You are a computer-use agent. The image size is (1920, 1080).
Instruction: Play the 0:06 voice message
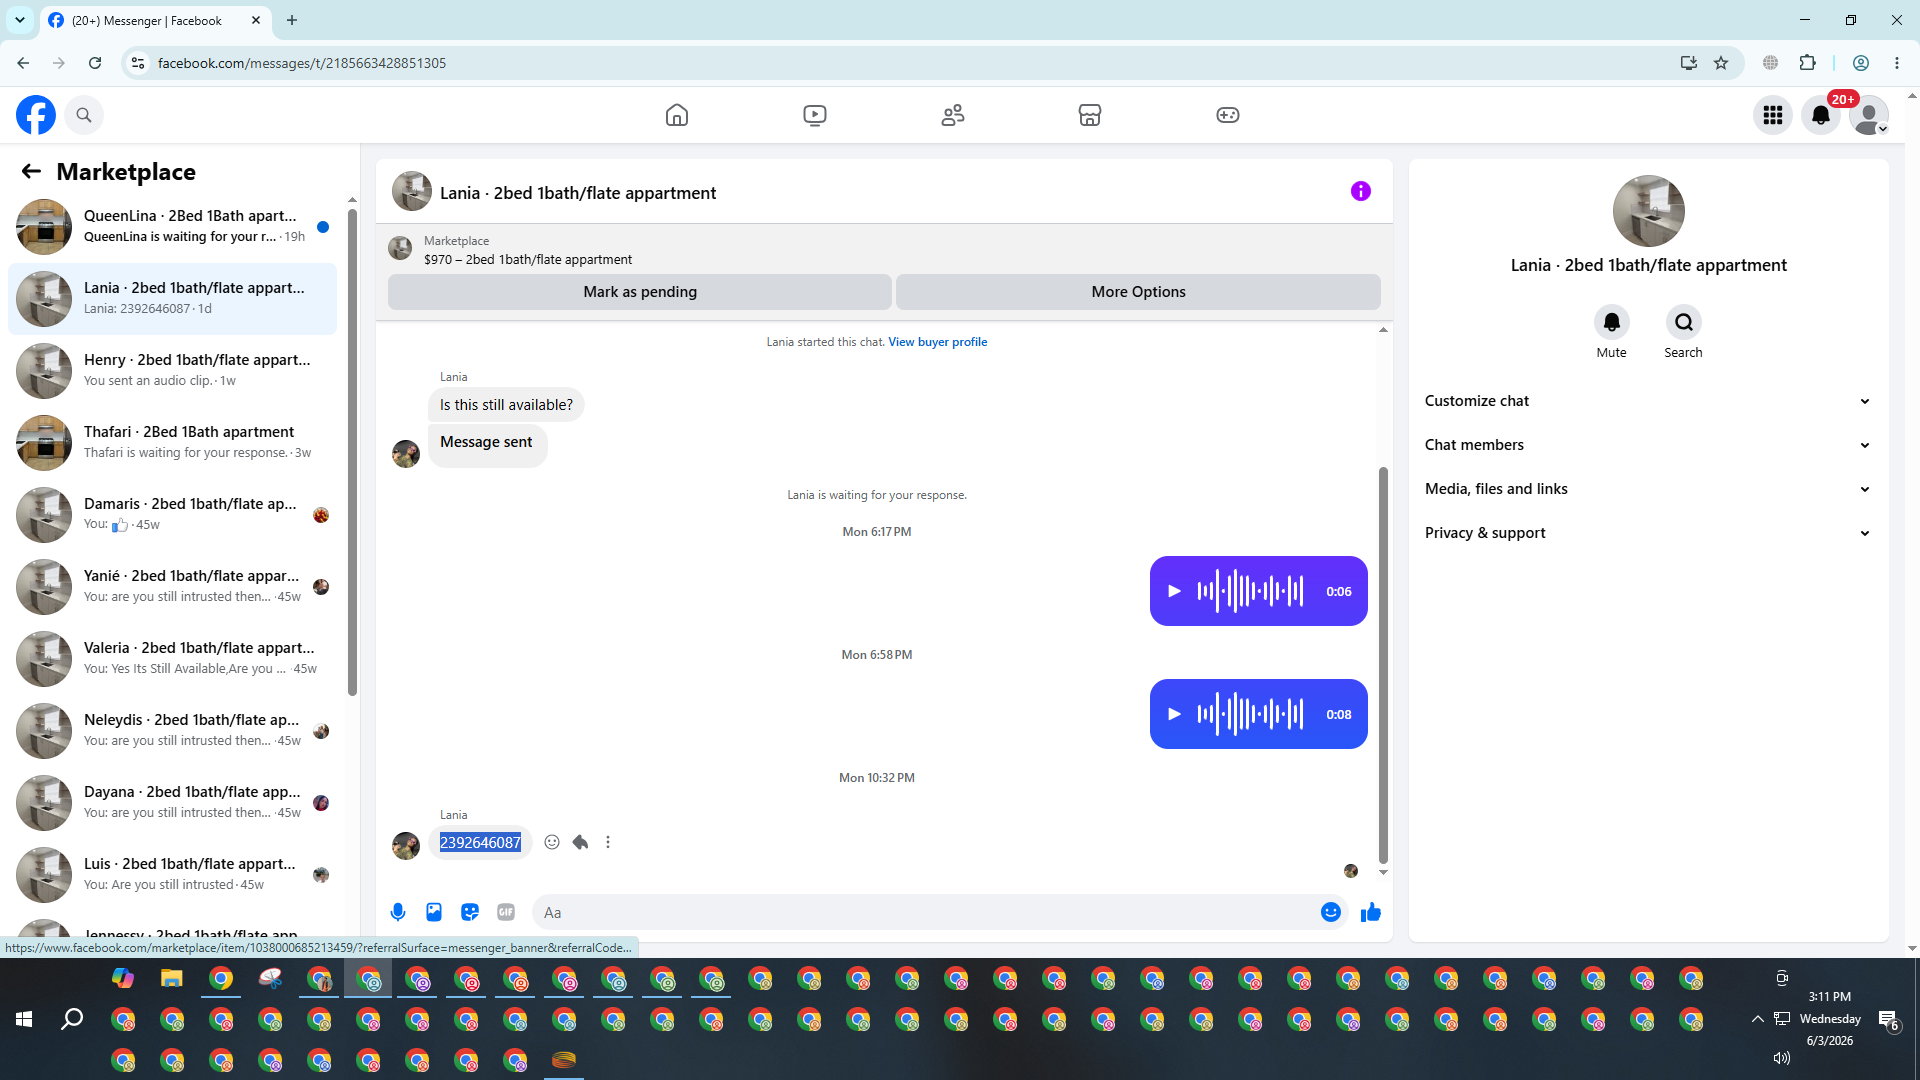pos(1174,591)
